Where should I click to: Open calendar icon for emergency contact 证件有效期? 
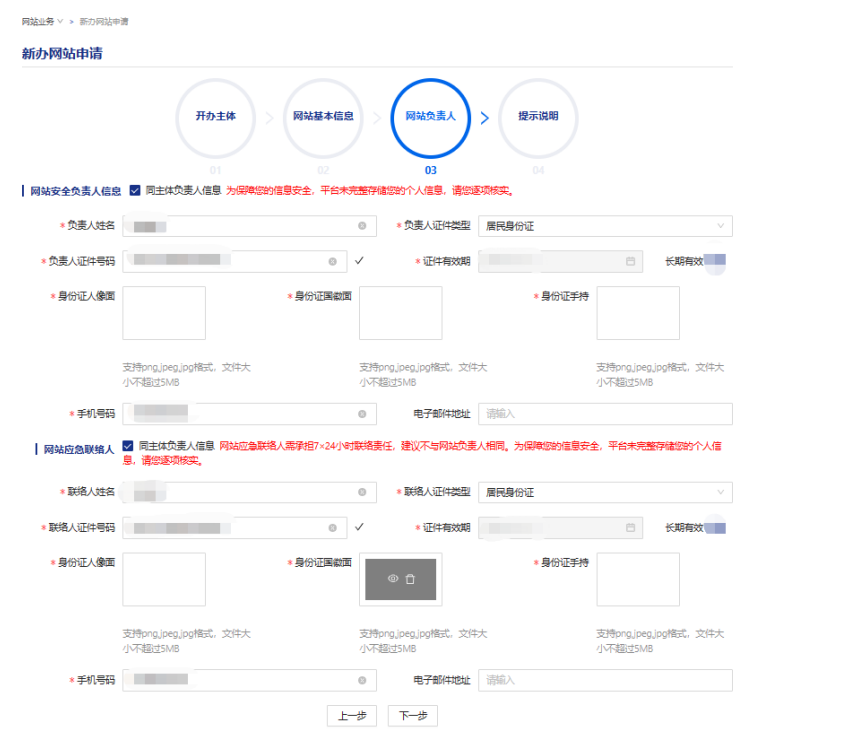[630, 527]
